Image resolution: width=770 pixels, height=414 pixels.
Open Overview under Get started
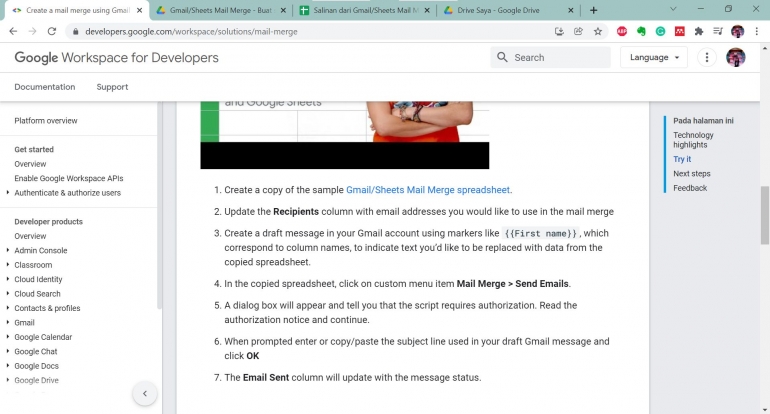(30, 164)
